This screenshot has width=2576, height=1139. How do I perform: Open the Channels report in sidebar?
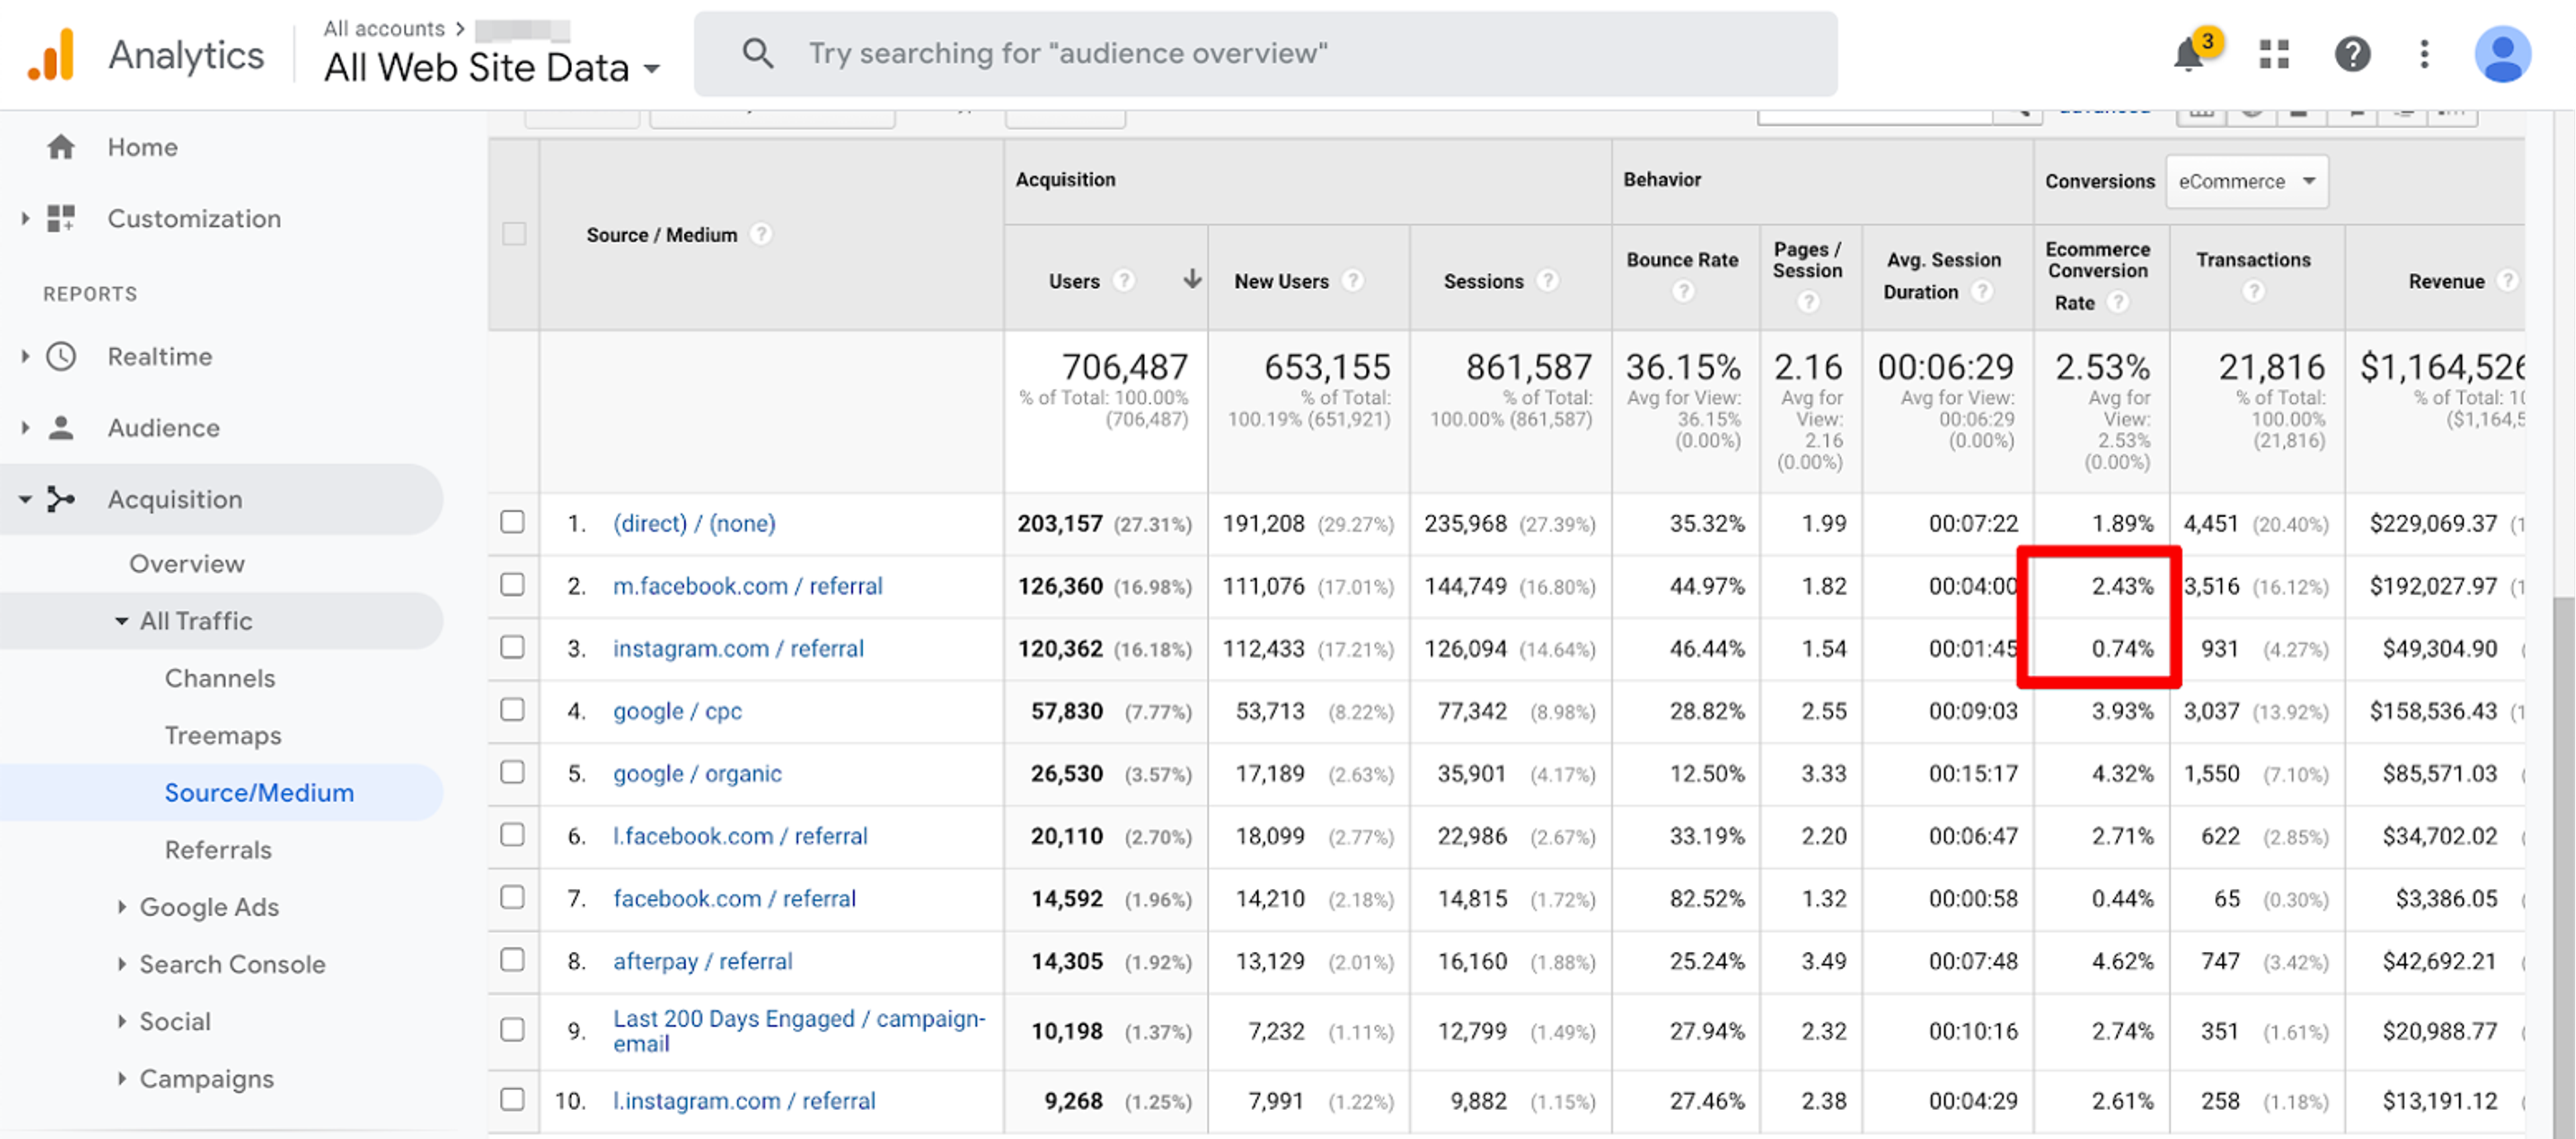coord(220,678)
